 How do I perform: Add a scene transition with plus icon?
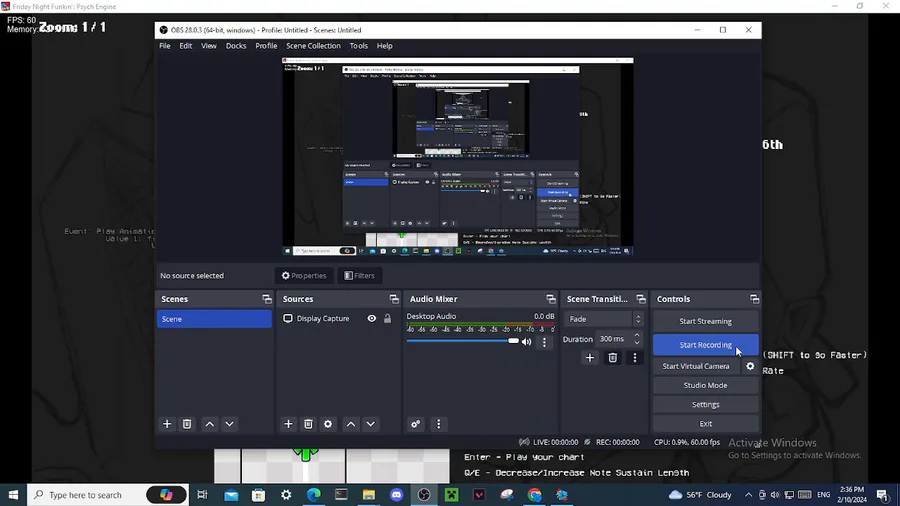point(589,358)
